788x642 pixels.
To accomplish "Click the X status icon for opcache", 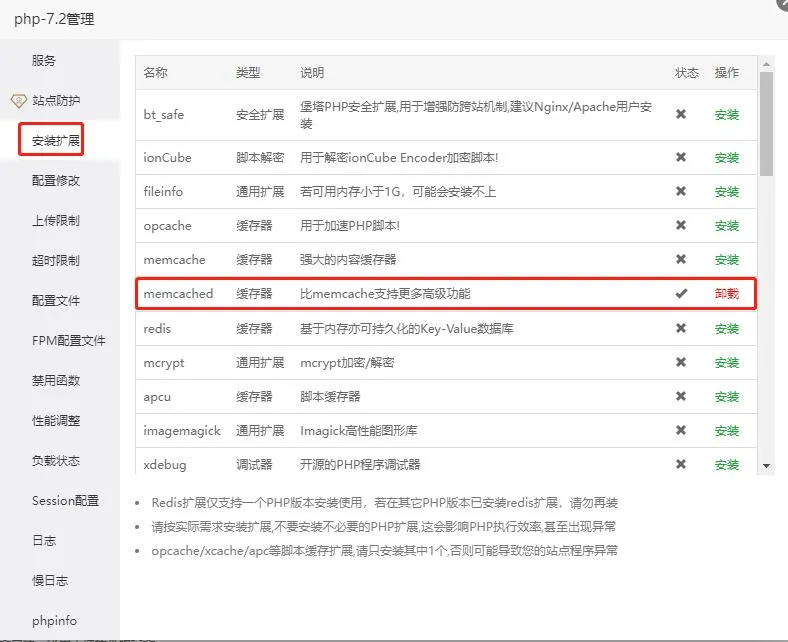I will click(681, 226).
